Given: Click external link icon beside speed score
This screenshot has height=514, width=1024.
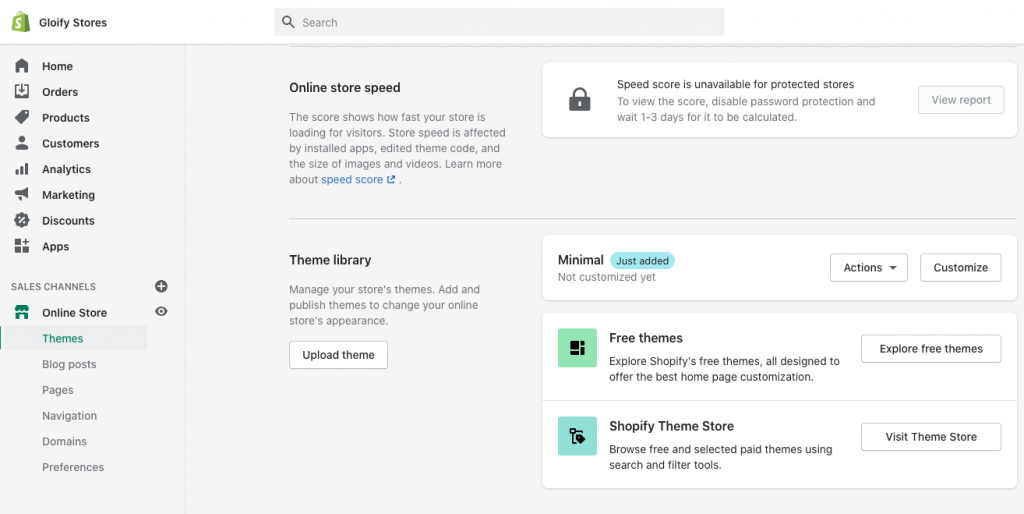Looking at the screenshot, I should click(391, 180).
